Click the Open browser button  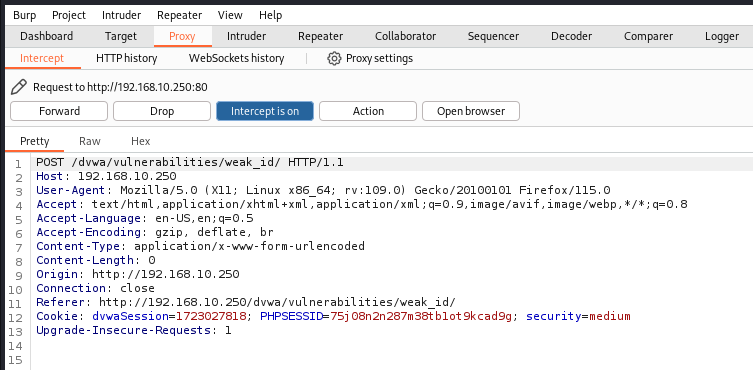[x=471, y=111]
